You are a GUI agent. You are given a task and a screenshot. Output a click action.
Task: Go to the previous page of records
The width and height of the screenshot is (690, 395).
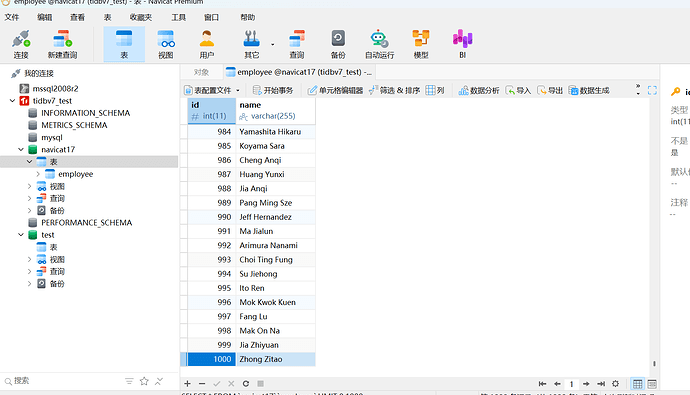coord(557,384)
